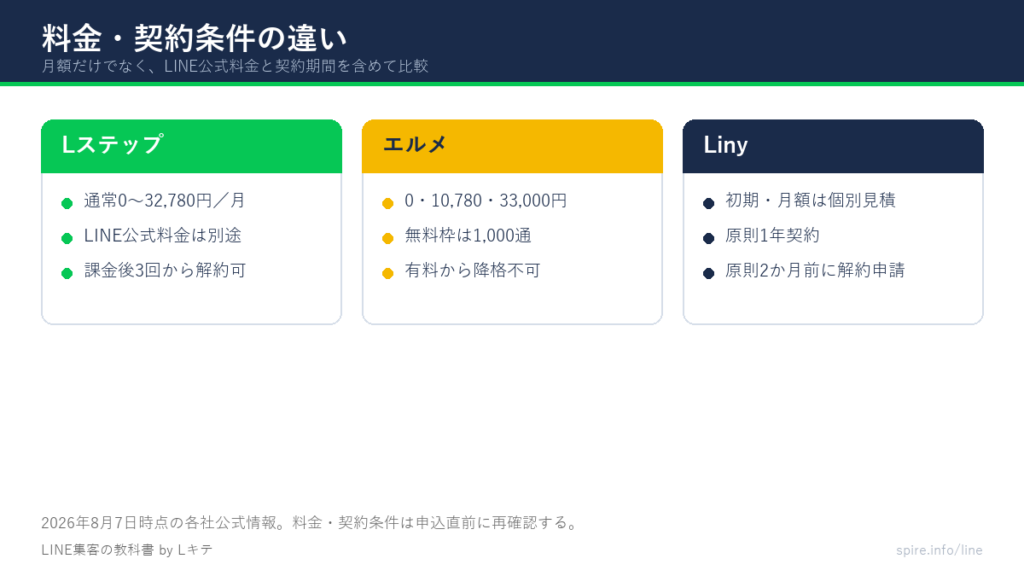Click the yellow bullet beside 無料枠は1,000通
Screen dimensions: 1024x576
[x=388, y=238]
